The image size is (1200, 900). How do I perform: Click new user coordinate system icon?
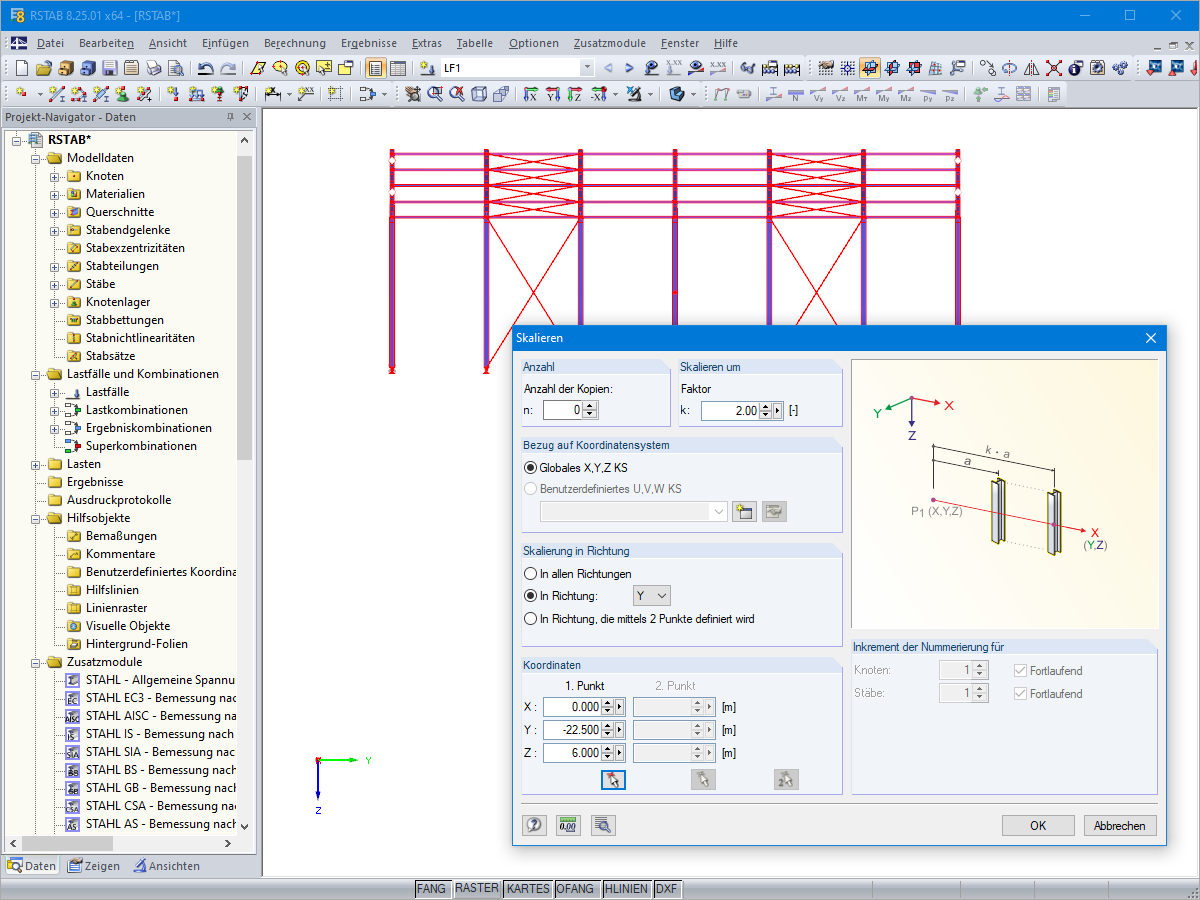(x=744, y=511)
